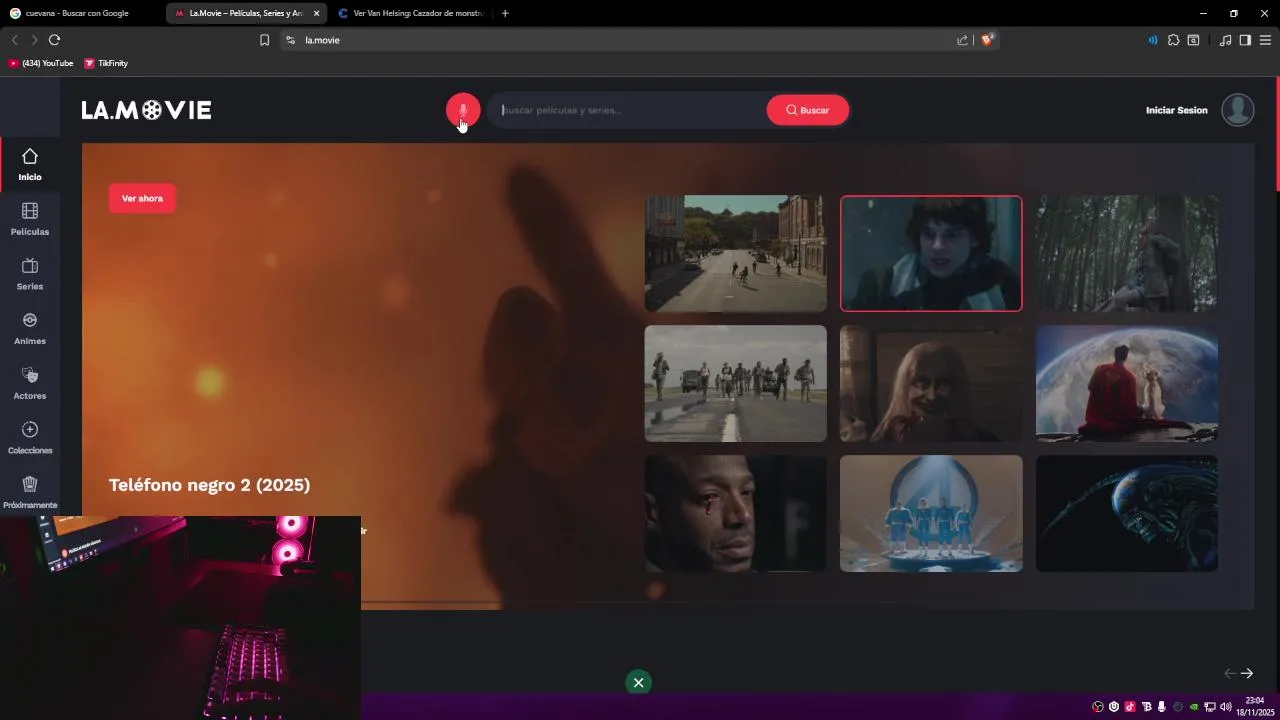This screenshot has width=1280, height=720.
Task: Switch to the La.Movie tab
Action: [x=245, y=13]
